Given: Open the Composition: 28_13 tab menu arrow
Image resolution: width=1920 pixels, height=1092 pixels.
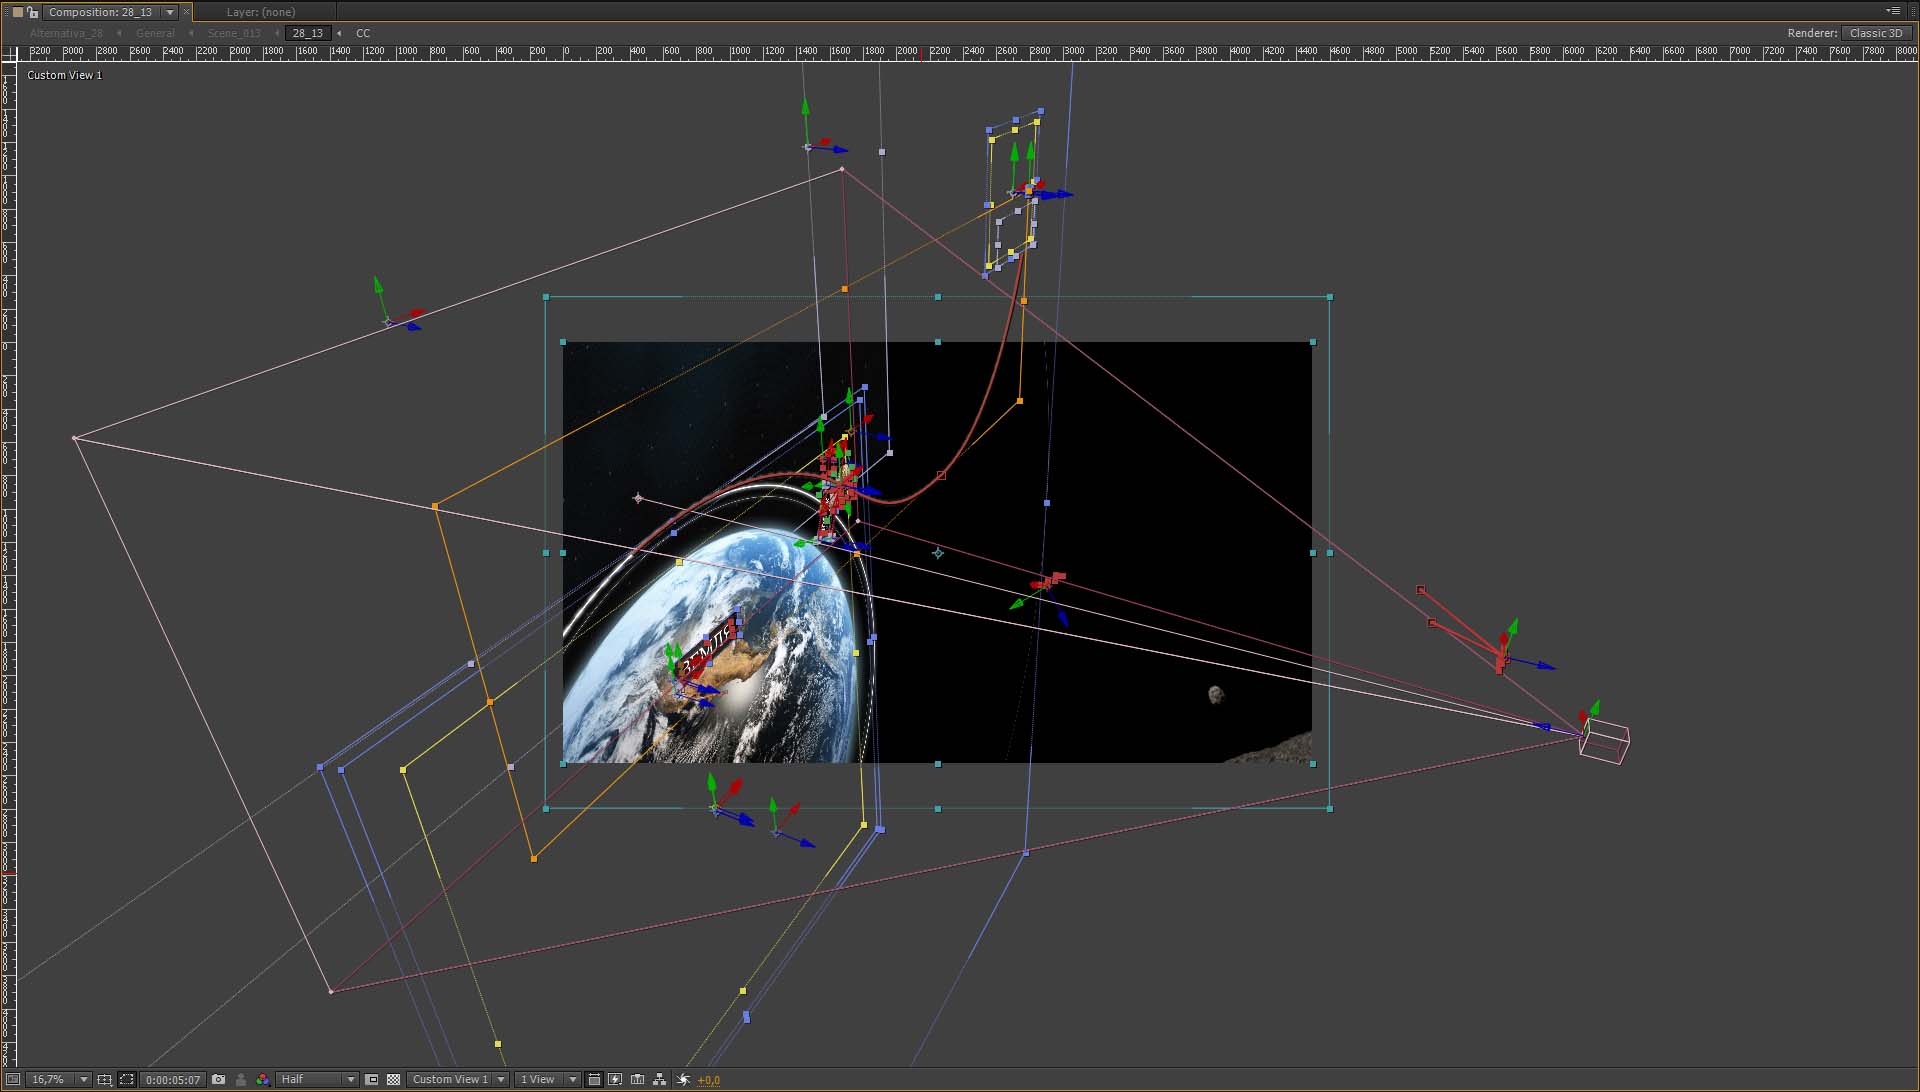Looking at the screenshot, I should [169, 12].
